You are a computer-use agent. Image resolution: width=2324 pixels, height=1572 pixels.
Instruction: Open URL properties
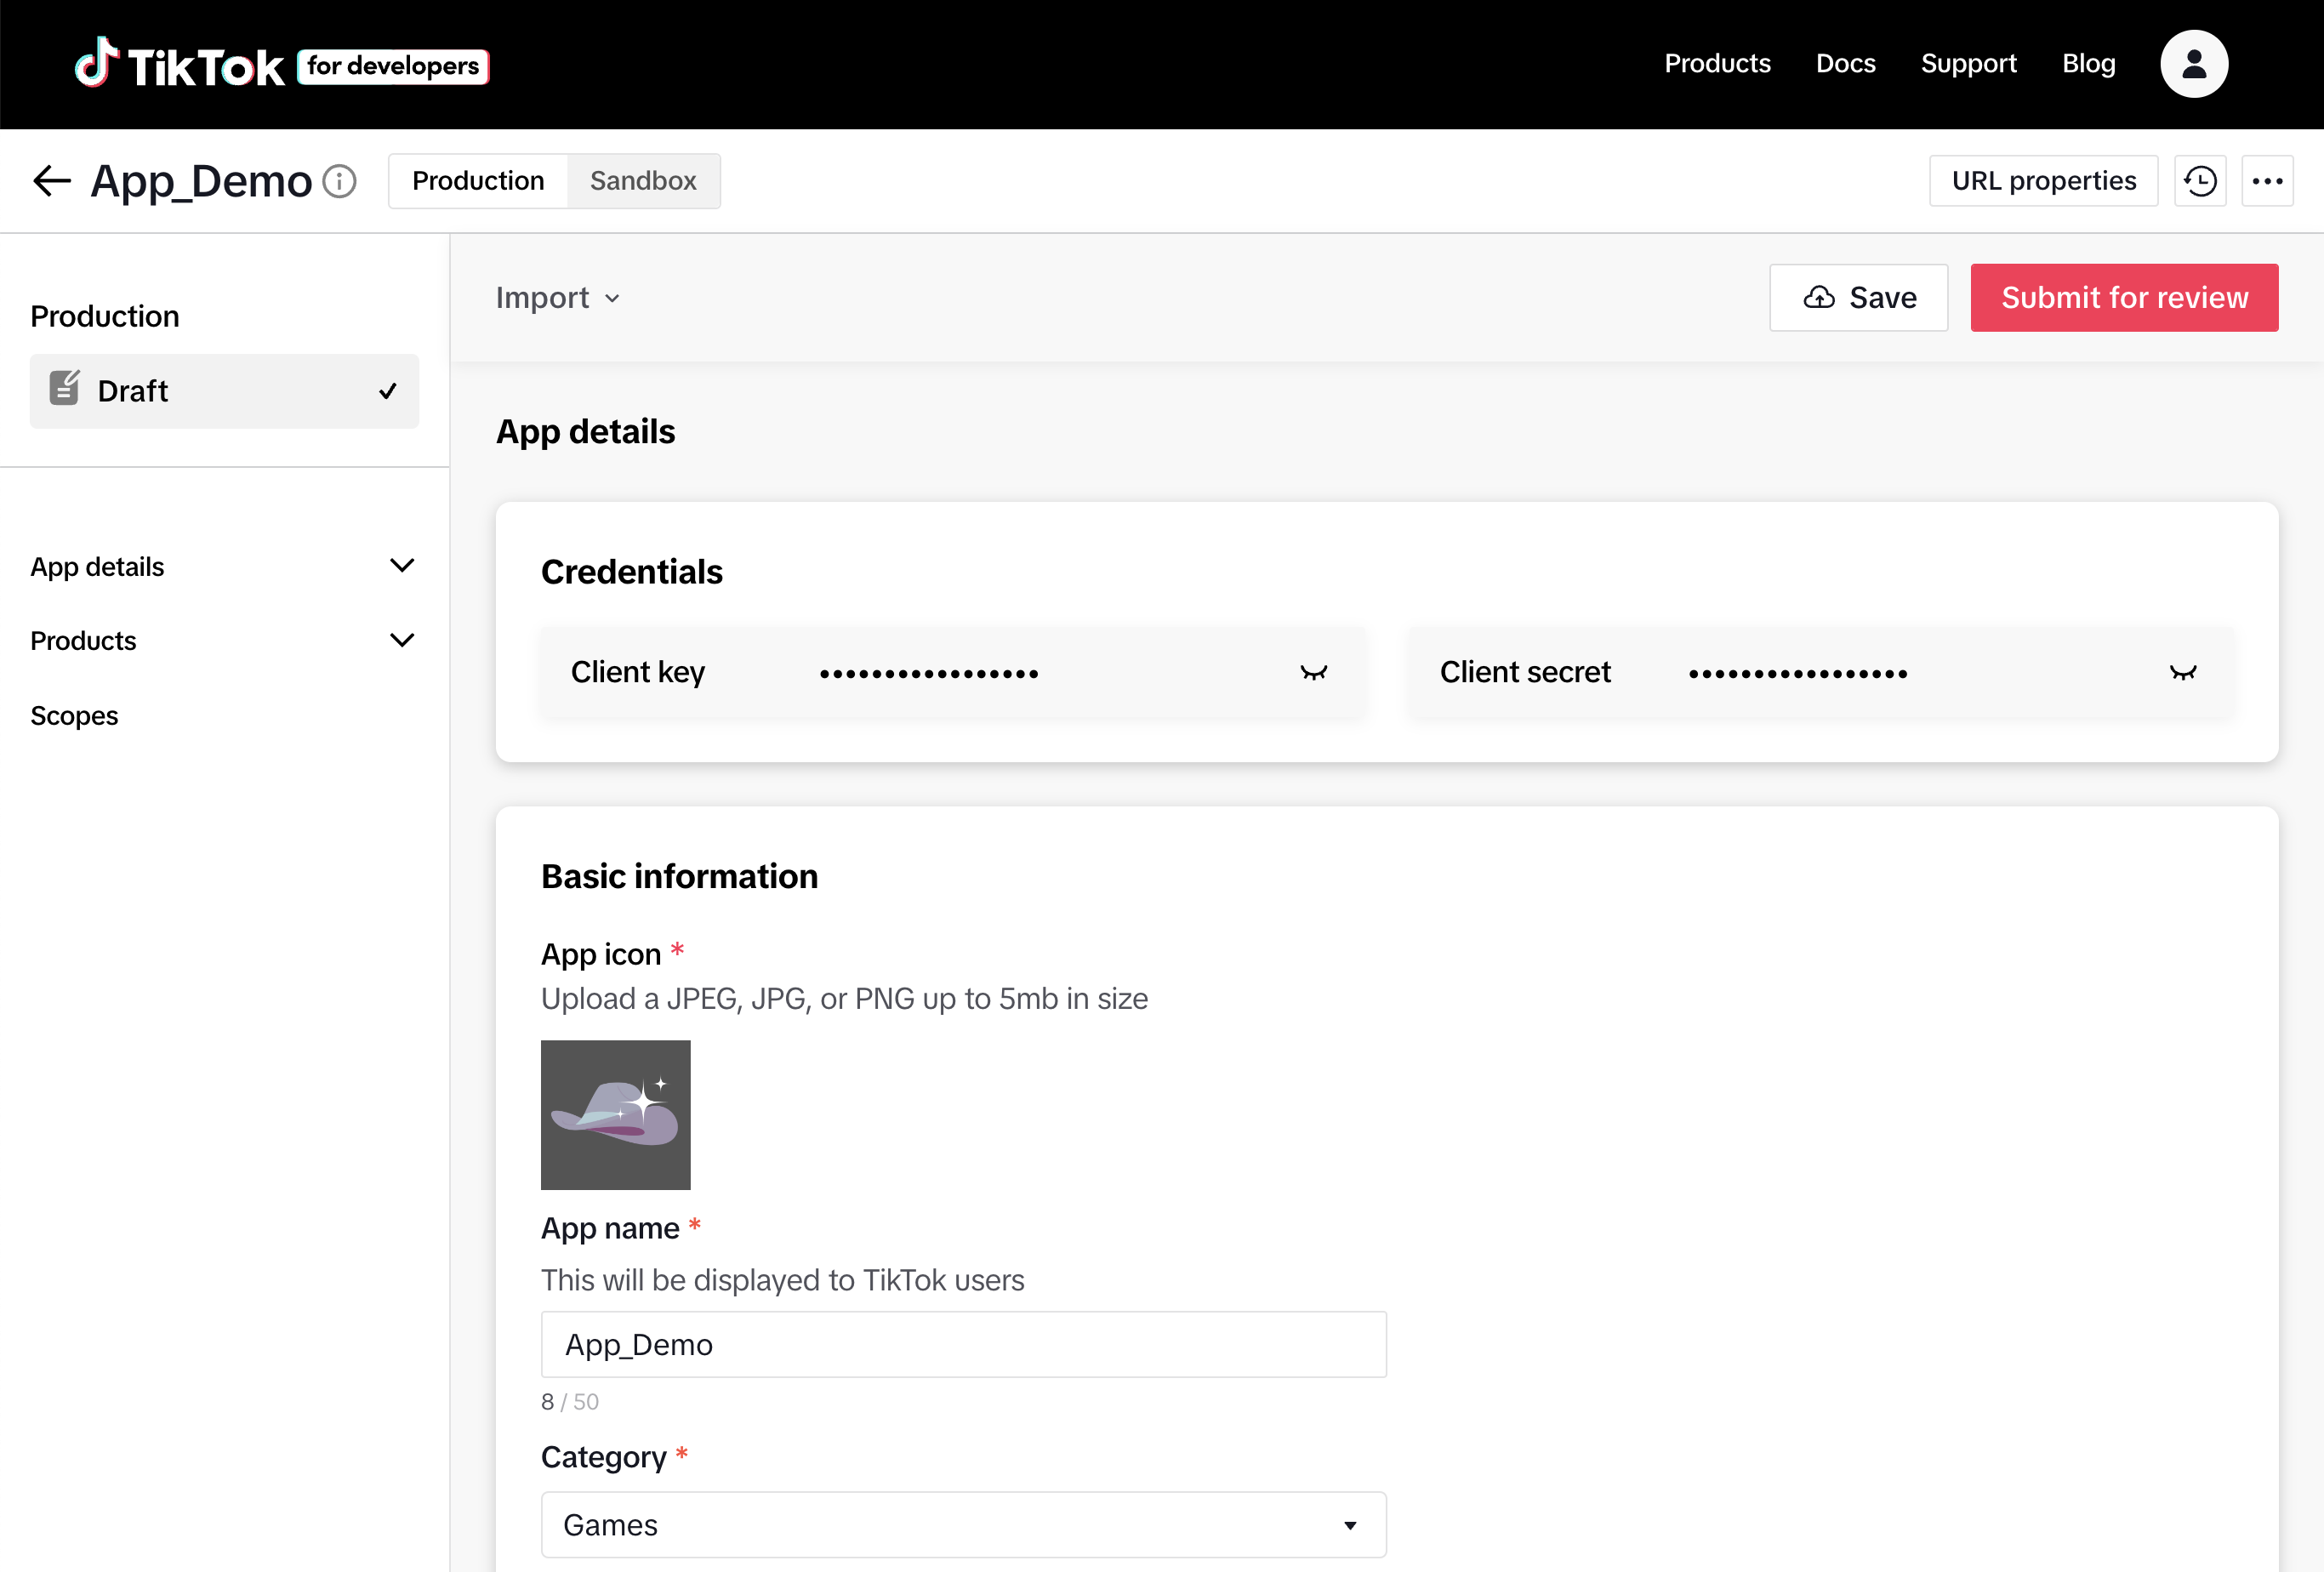click(x=2043, y=181)
